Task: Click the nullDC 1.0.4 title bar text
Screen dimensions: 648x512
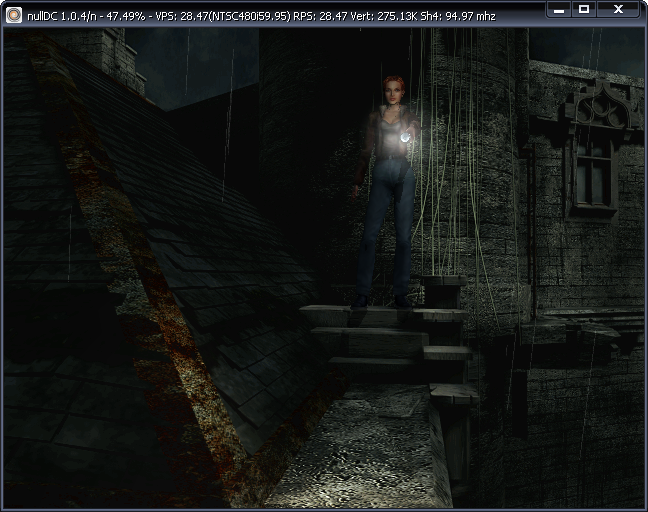Action: coord(261,16)
